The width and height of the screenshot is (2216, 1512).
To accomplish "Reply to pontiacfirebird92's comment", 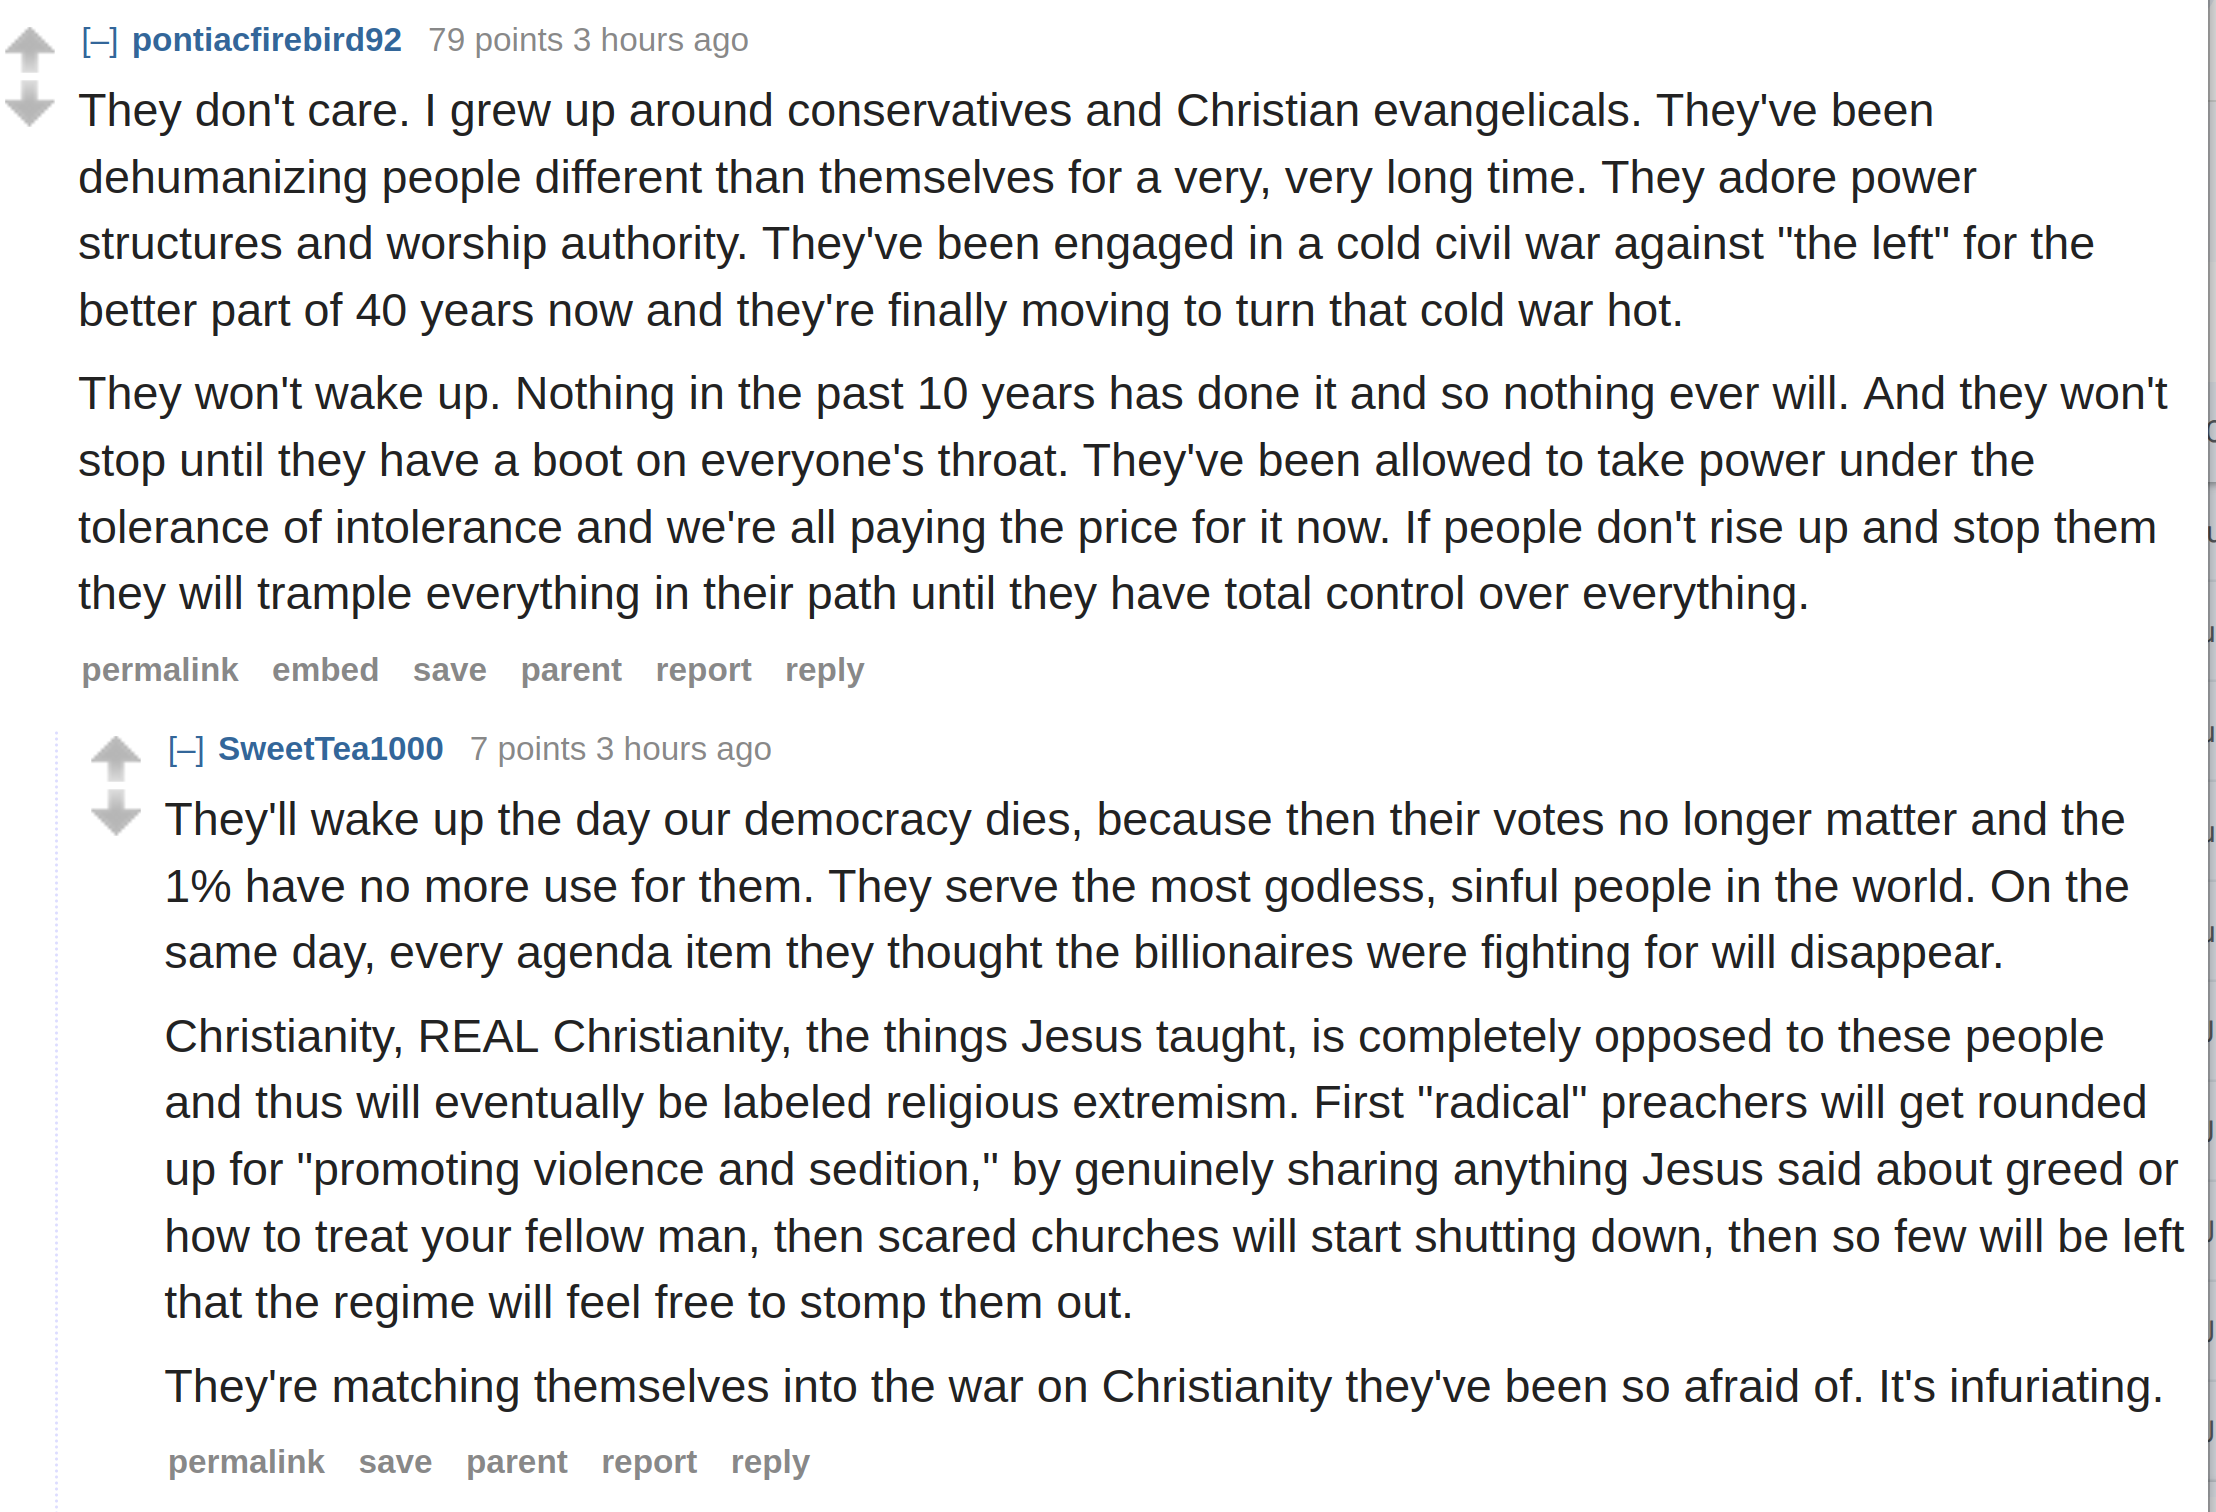I will coord(825,670).
